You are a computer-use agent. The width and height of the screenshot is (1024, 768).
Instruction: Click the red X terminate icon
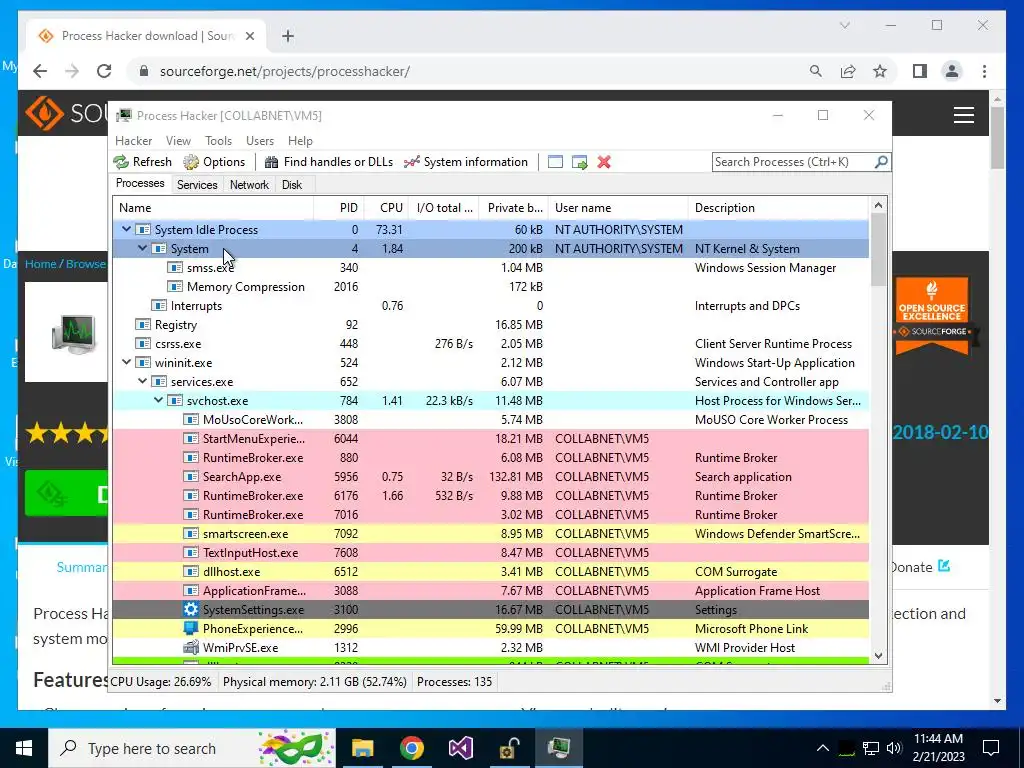tap(604, 162)
